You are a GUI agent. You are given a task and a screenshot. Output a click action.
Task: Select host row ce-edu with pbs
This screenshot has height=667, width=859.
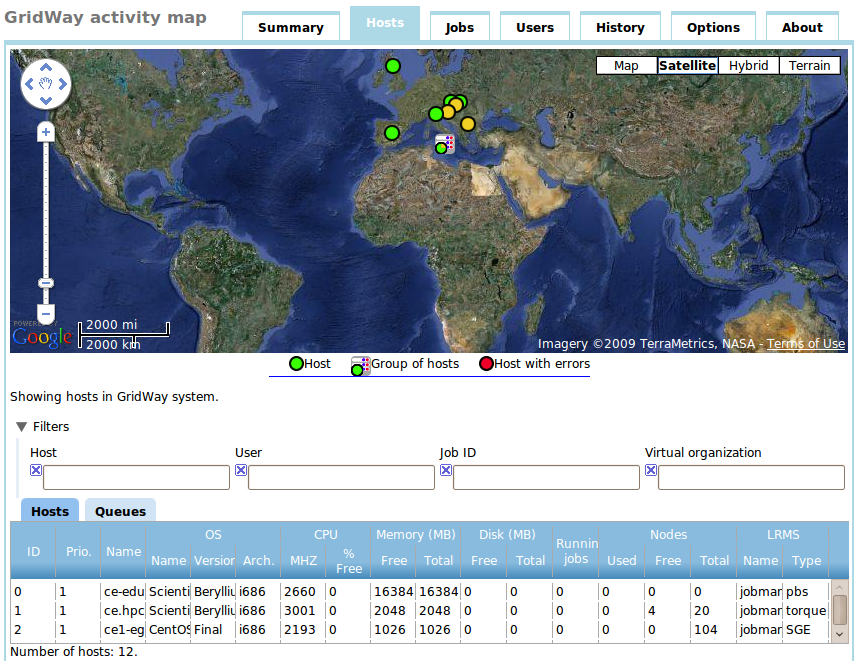[x=421, y=592]
